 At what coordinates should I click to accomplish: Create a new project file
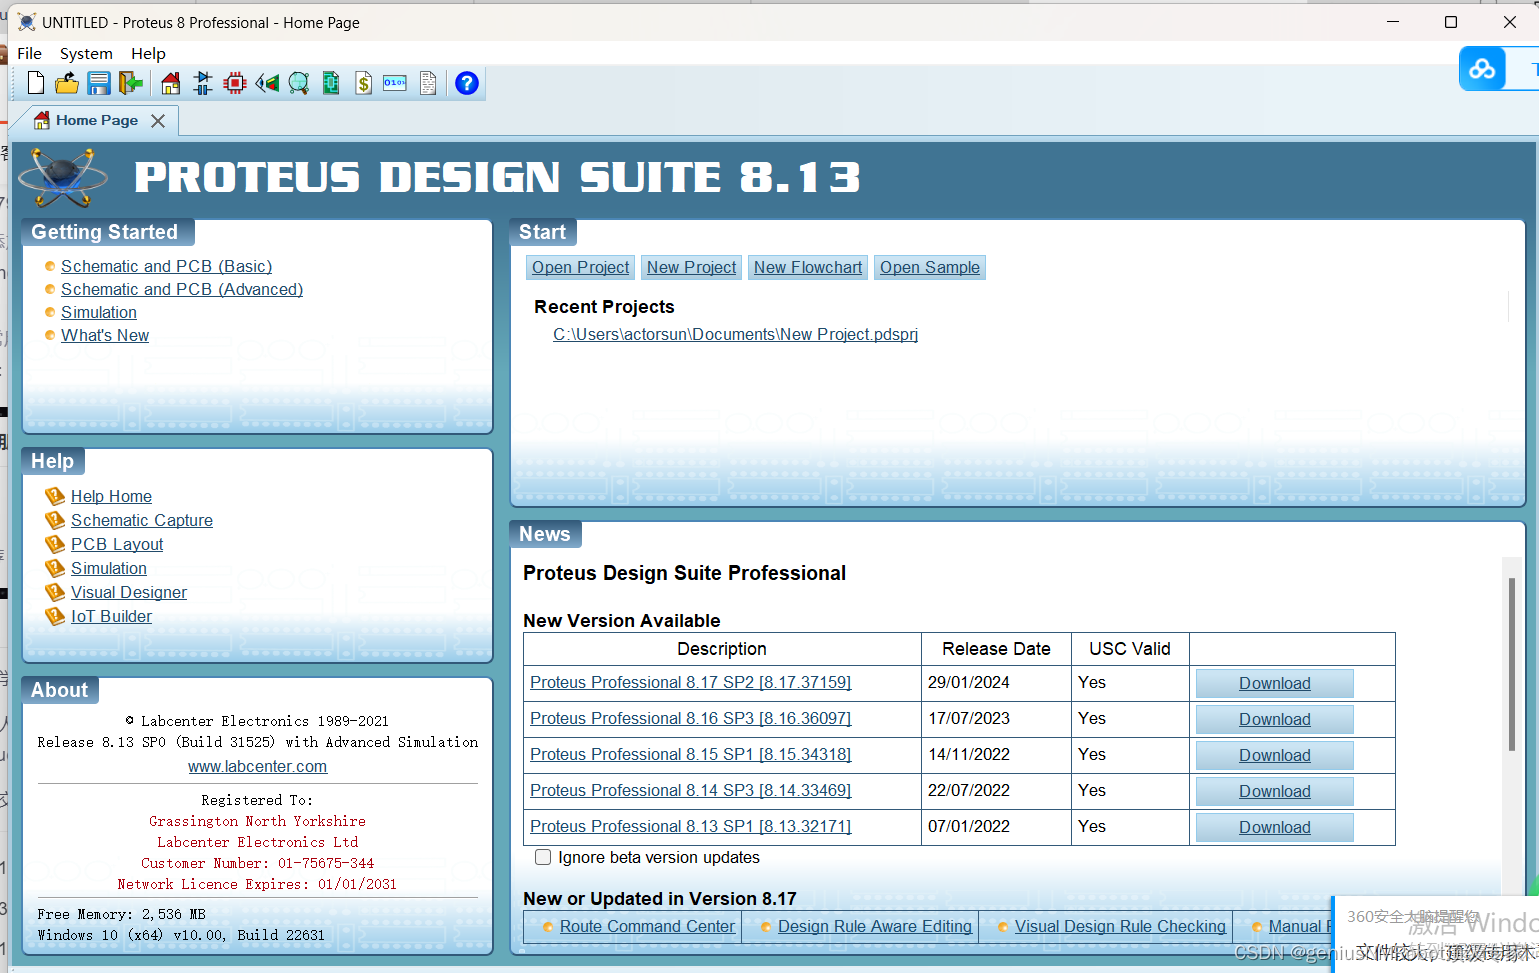click(35, 83)
